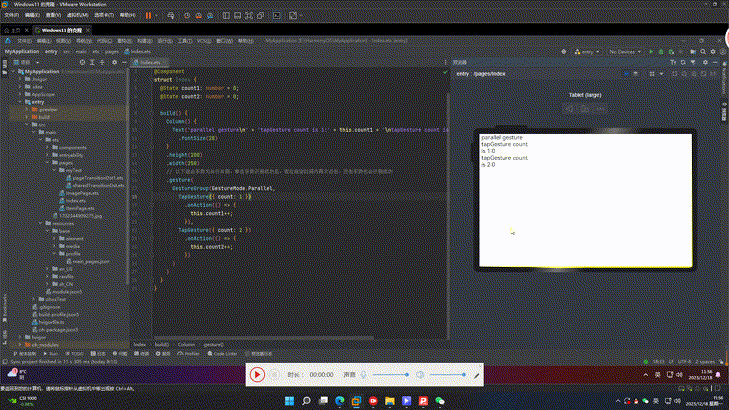Click VMware take snapshot clock icon

187,15
